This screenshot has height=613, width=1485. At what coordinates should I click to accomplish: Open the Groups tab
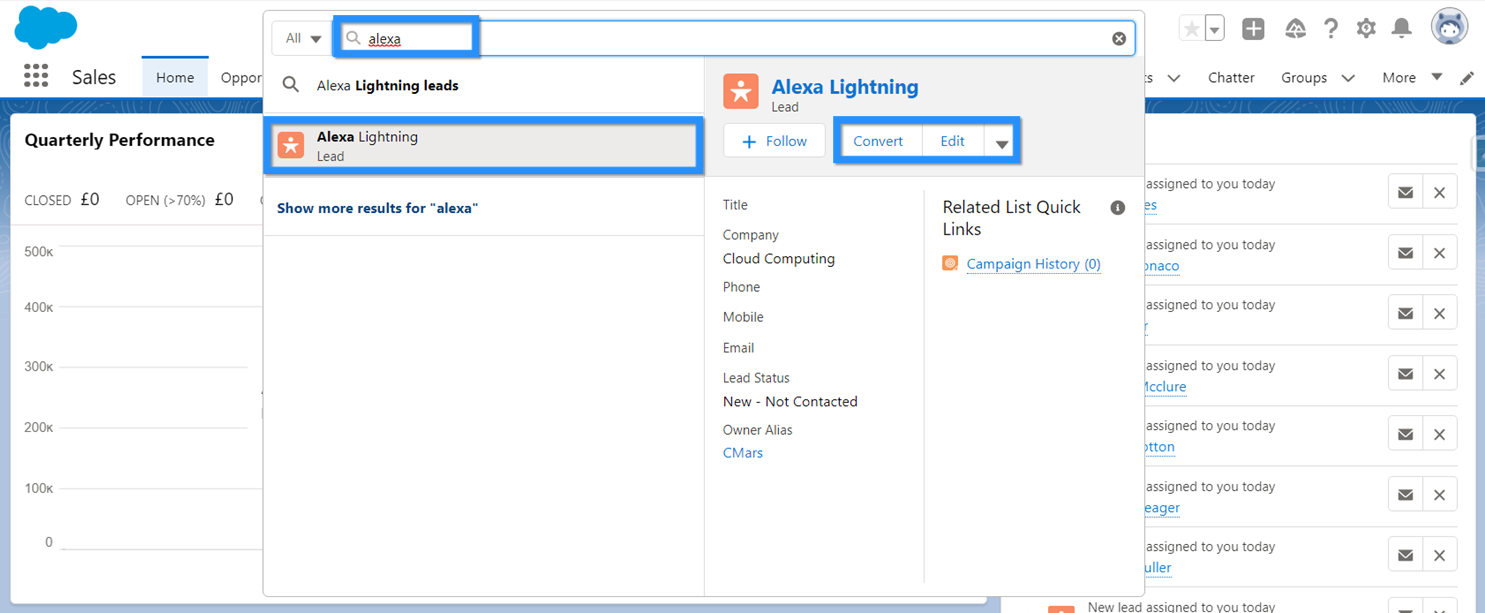[x=1304, y=77]
